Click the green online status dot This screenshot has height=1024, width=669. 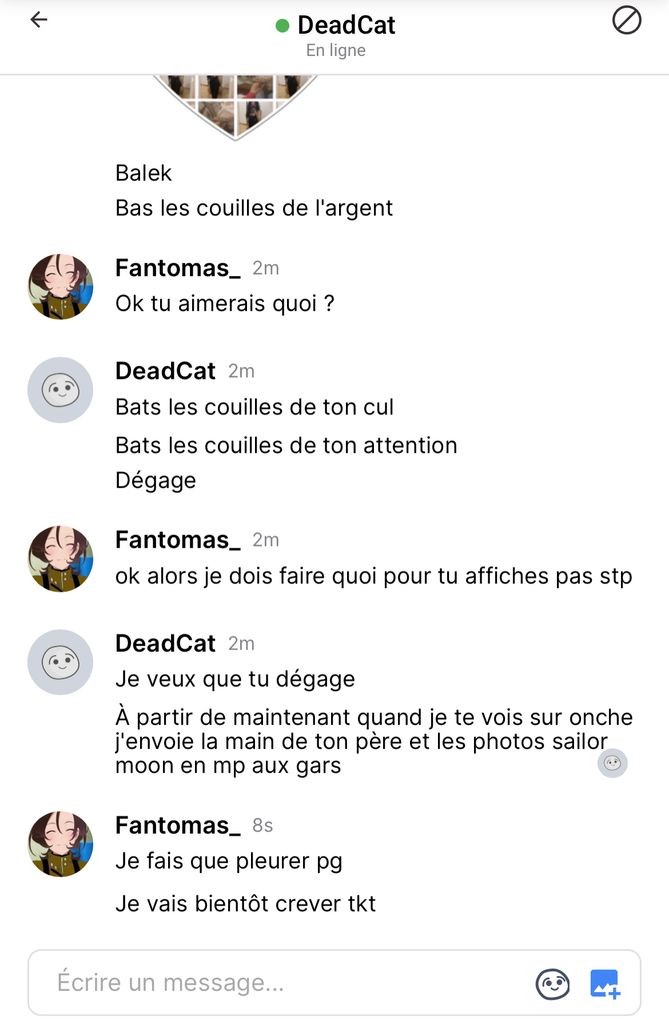[282, 26]
